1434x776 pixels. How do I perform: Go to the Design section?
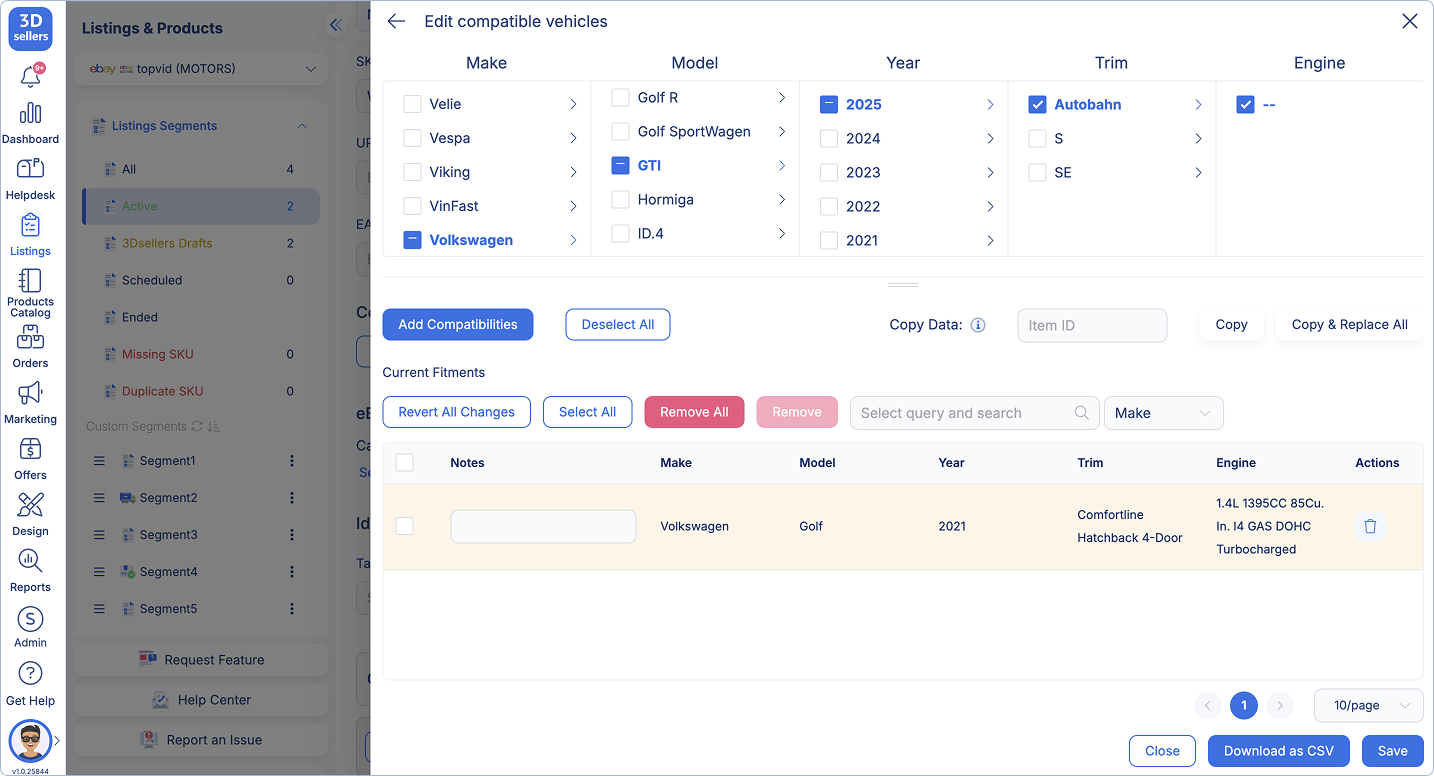coord(30,515)
